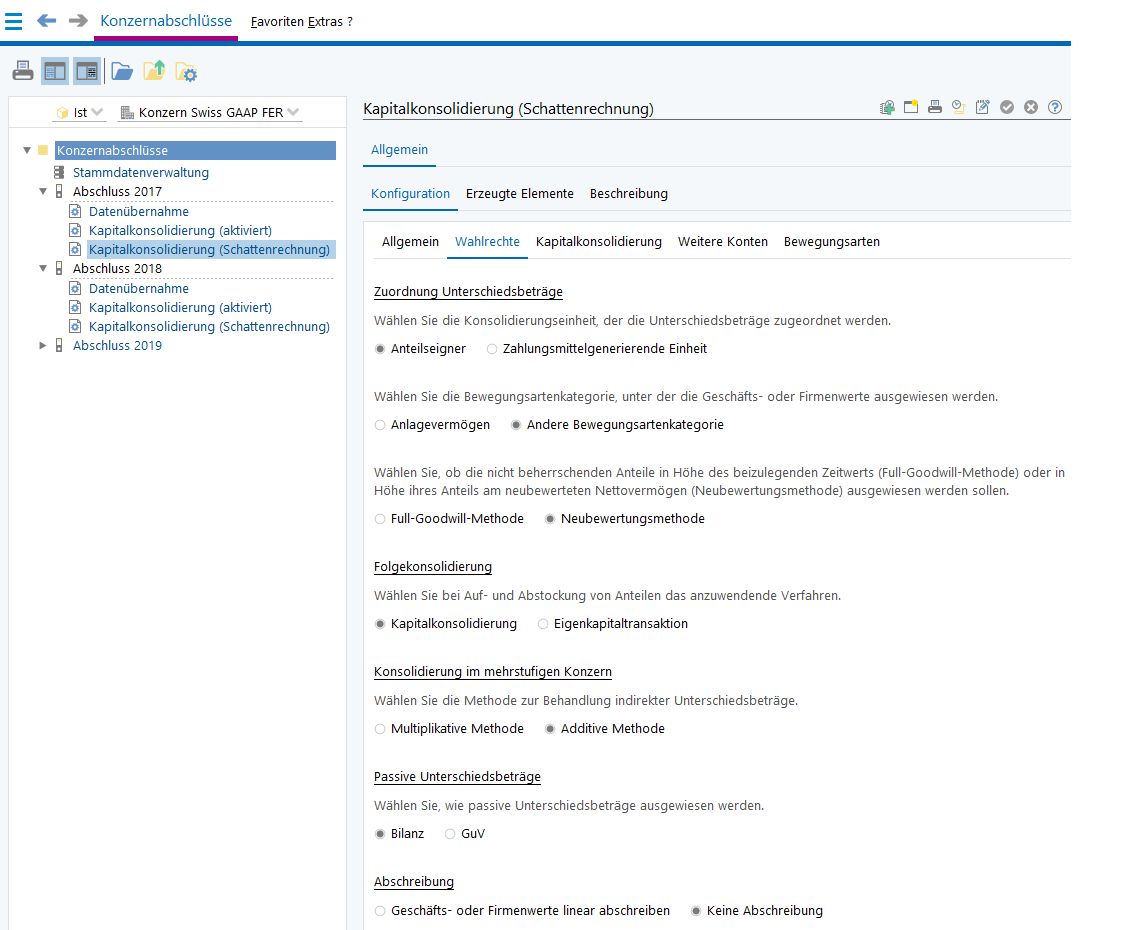Open Datenübernahme under Abschluss 2017
1130x930 pixels.
tap(138, 211)
